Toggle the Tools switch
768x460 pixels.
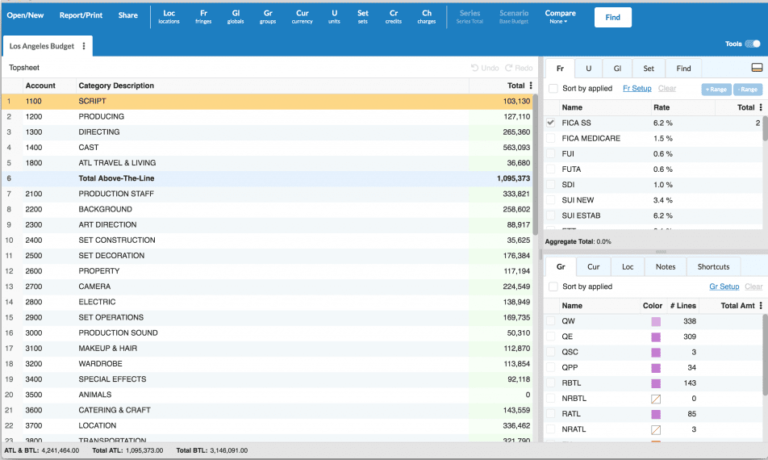tap(752, 44)
